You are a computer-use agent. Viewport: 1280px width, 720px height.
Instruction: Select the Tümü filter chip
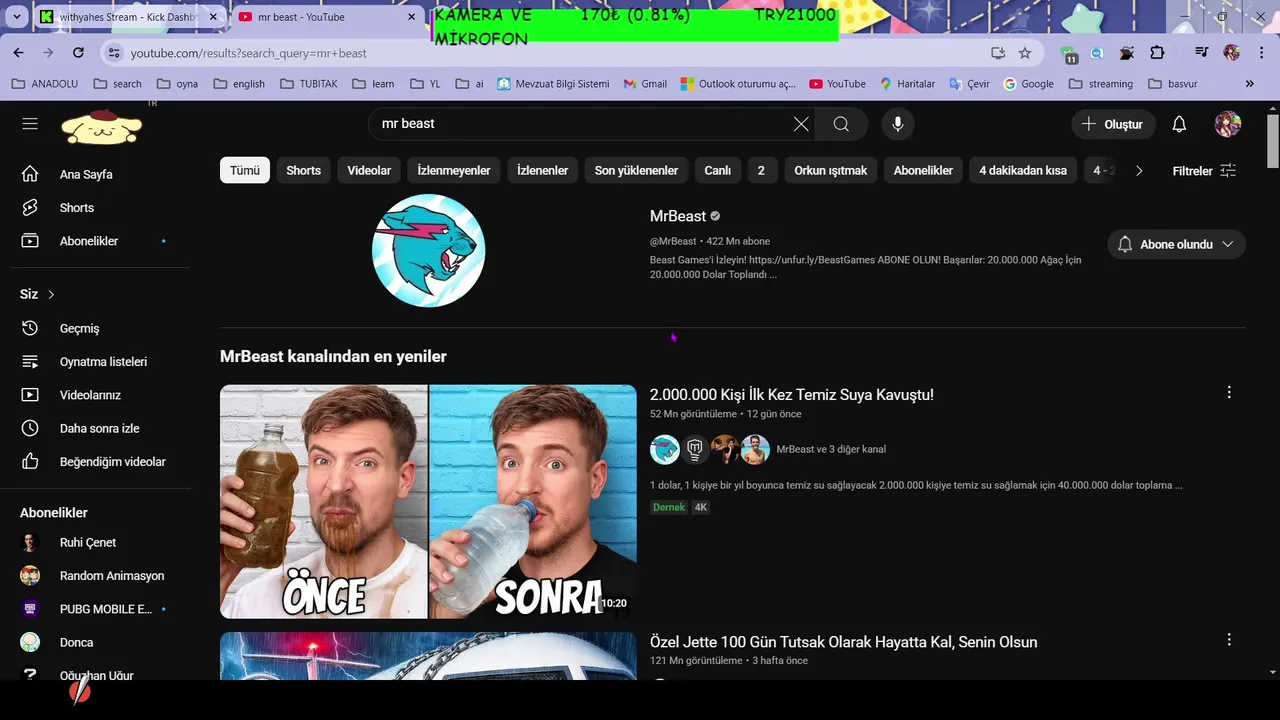245,171
